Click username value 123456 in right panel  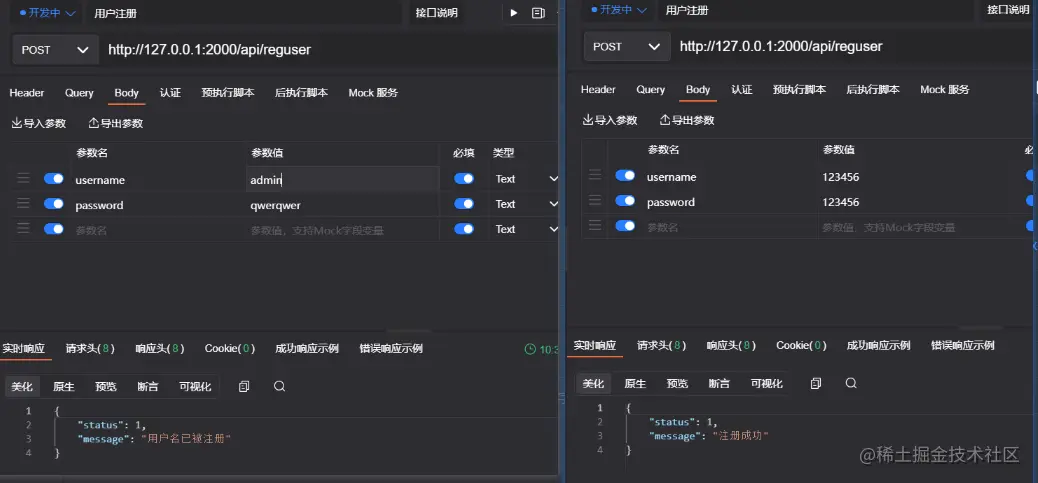(841, 177)
